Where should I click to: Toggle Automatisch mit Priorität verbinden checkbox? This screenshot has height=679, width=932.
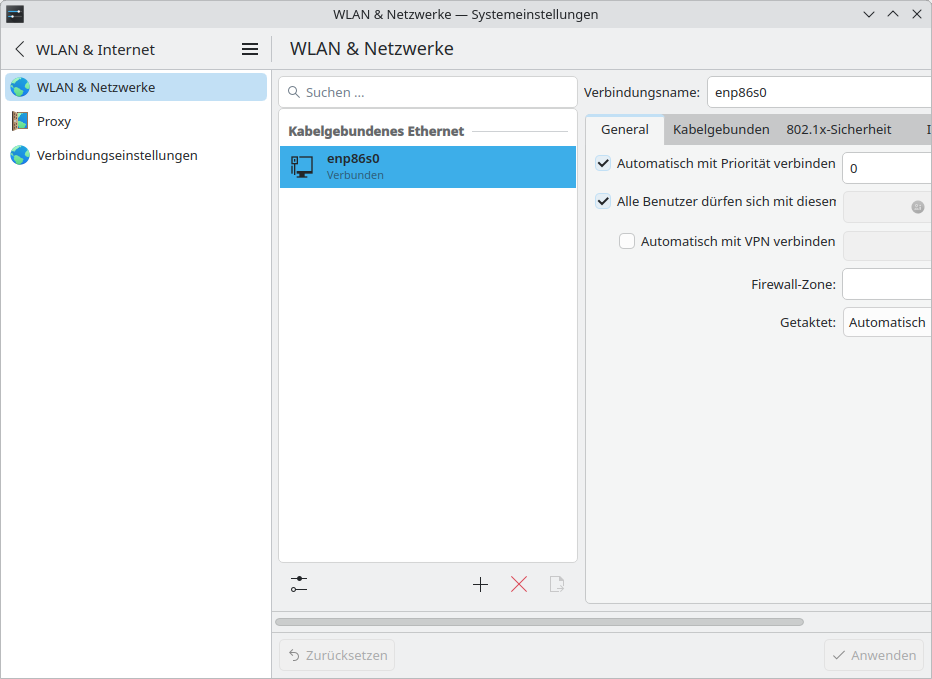603,163
